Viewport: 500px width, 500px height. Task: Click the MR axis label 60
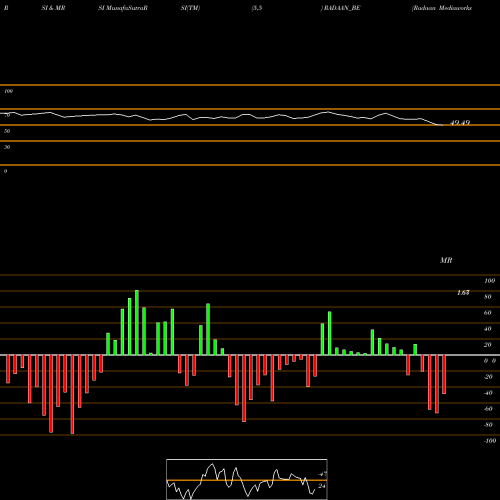point(488,313)
